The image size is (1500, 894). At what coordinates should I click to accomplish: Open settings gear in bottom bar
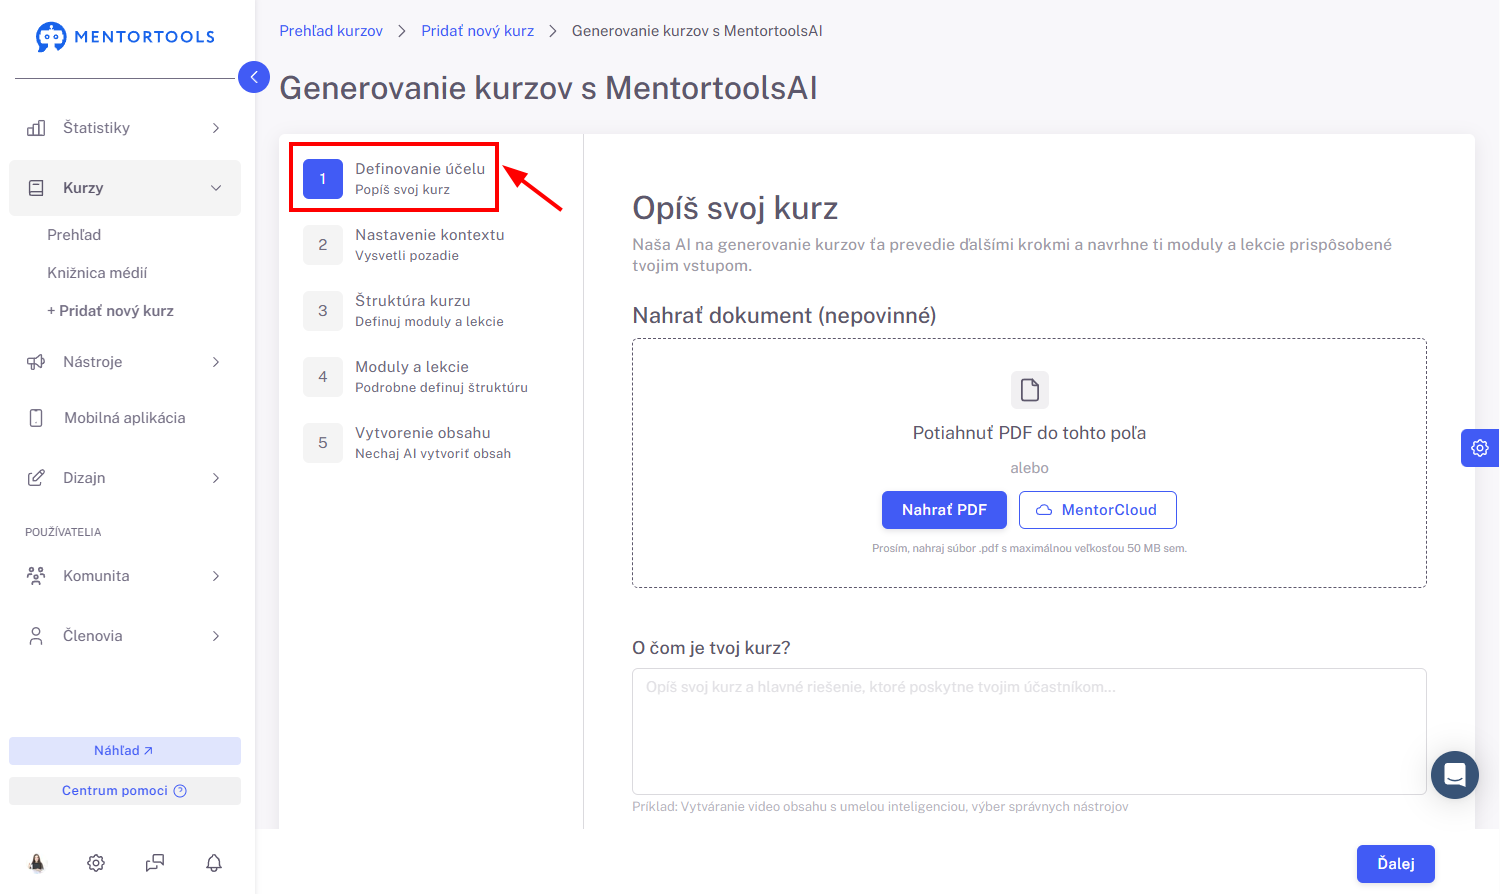pos(96,862)
